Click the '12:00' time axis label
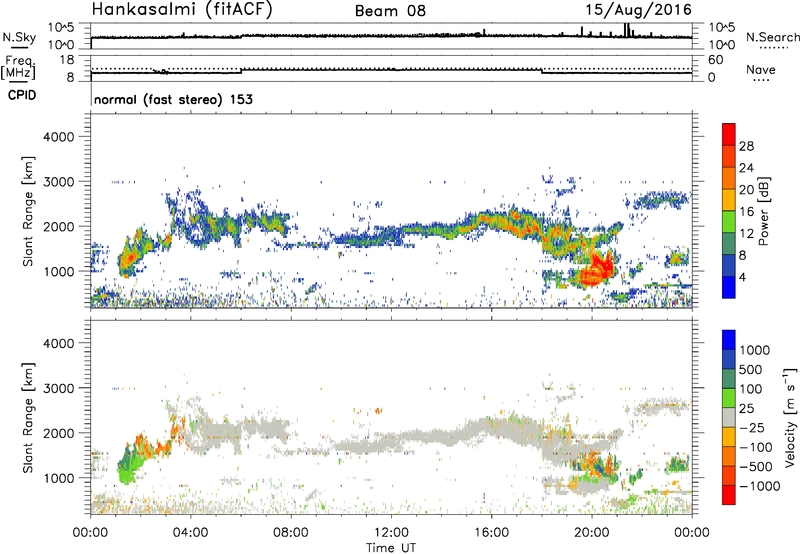Screen dimensions: 800x554 coord(391,533)
